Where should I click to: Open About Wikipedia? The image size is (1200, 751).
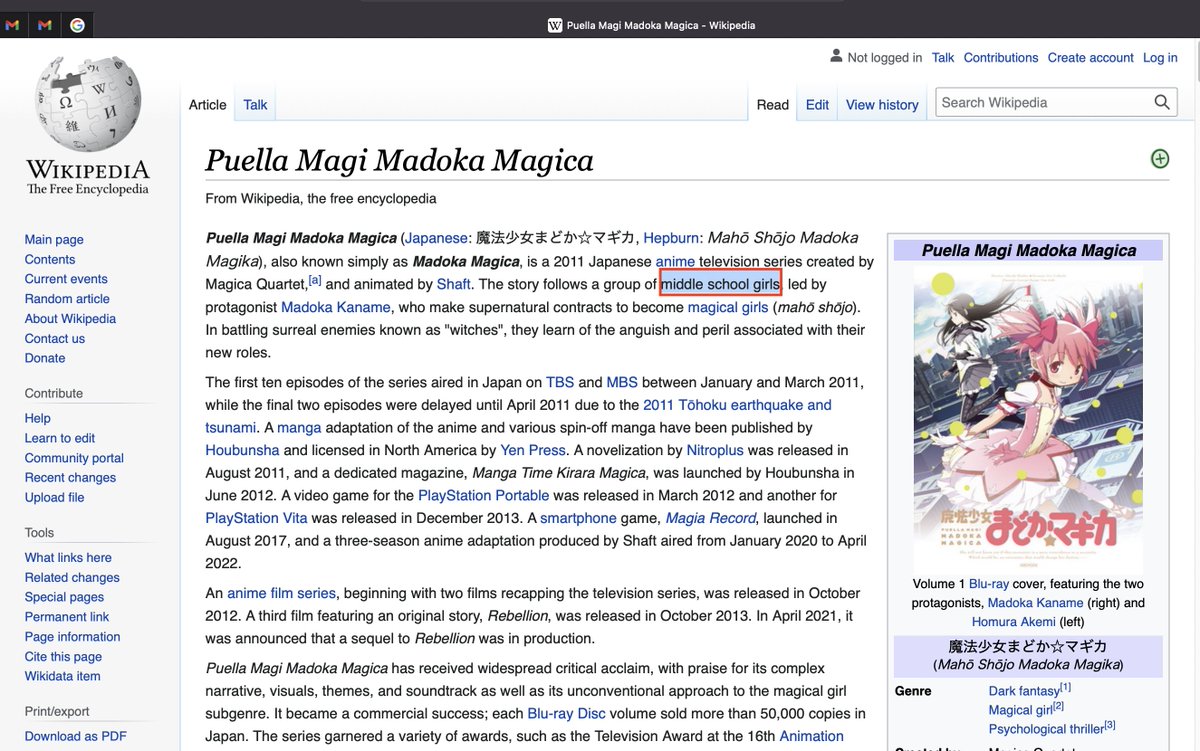(x=70, y=319)
